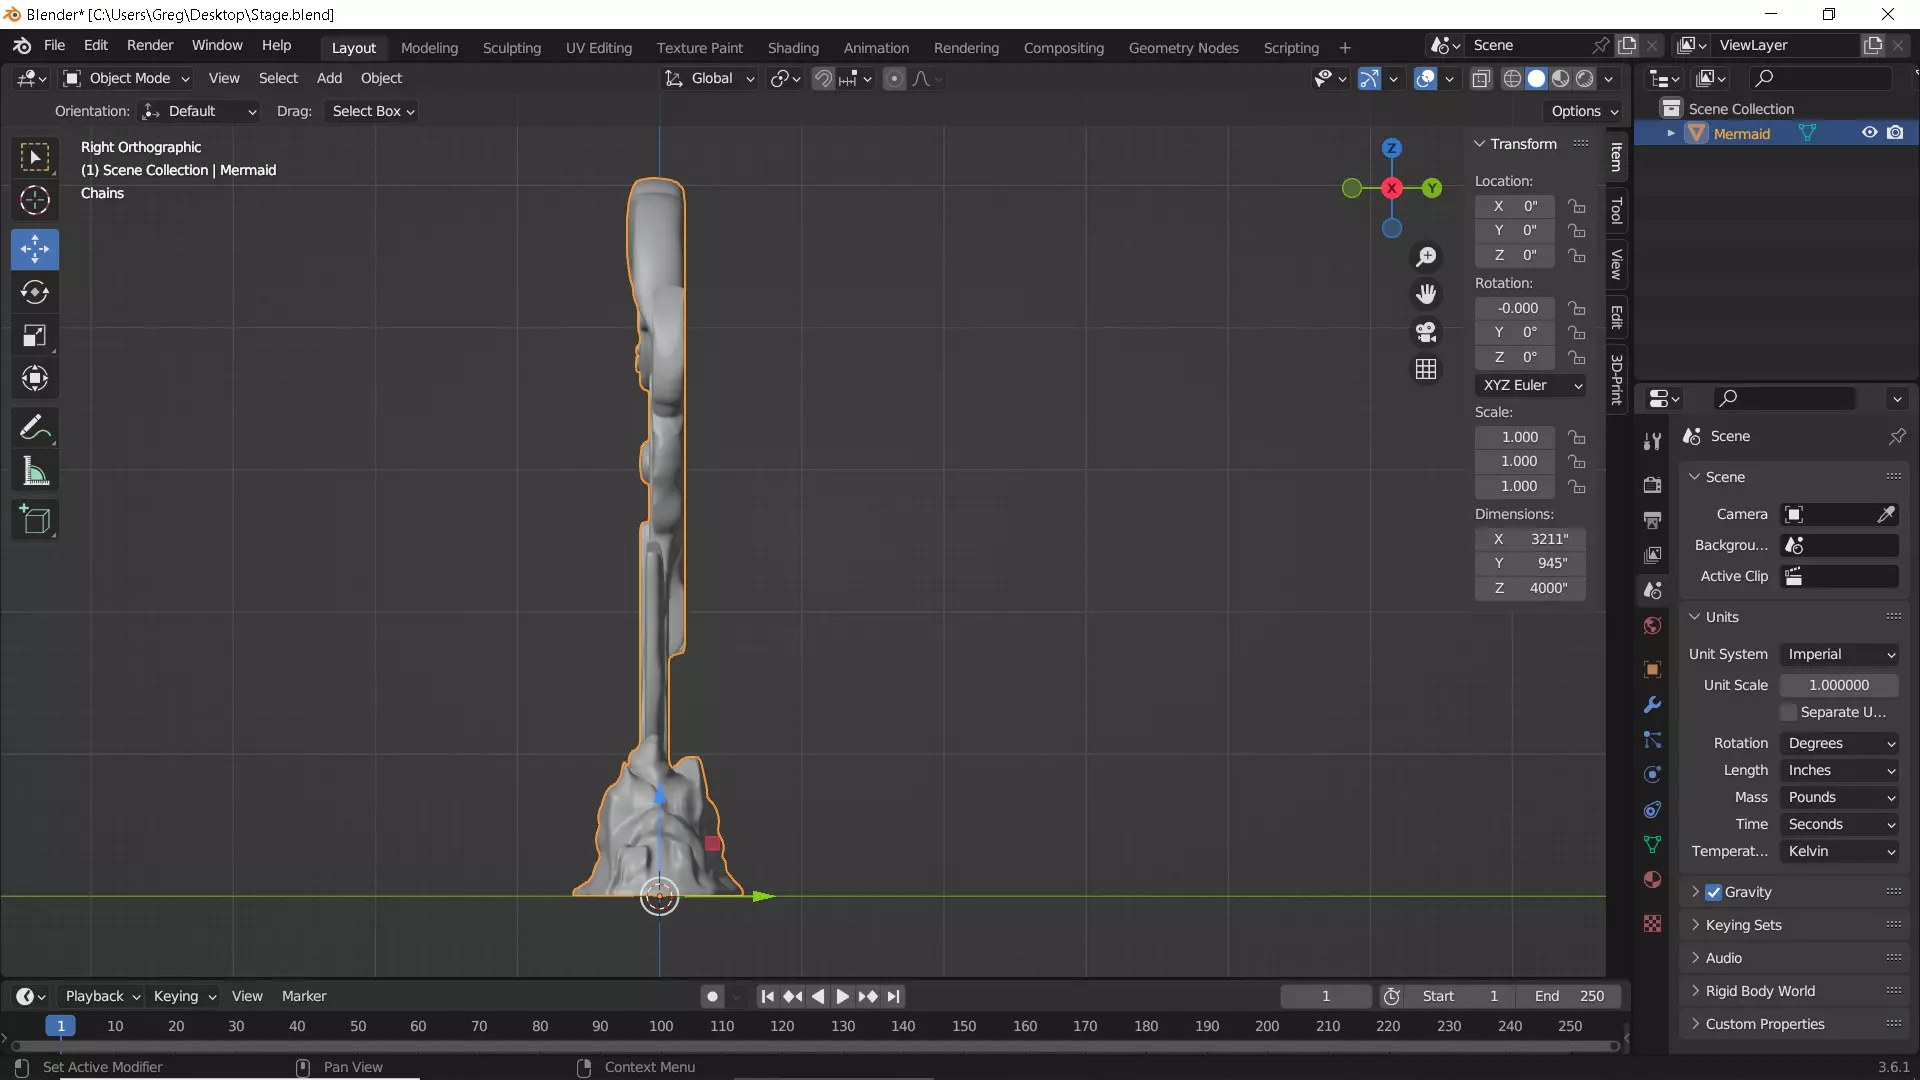Hide Mermaid object in viewport
This screenshot has width=1920, height=1080.
(1869, 133)
